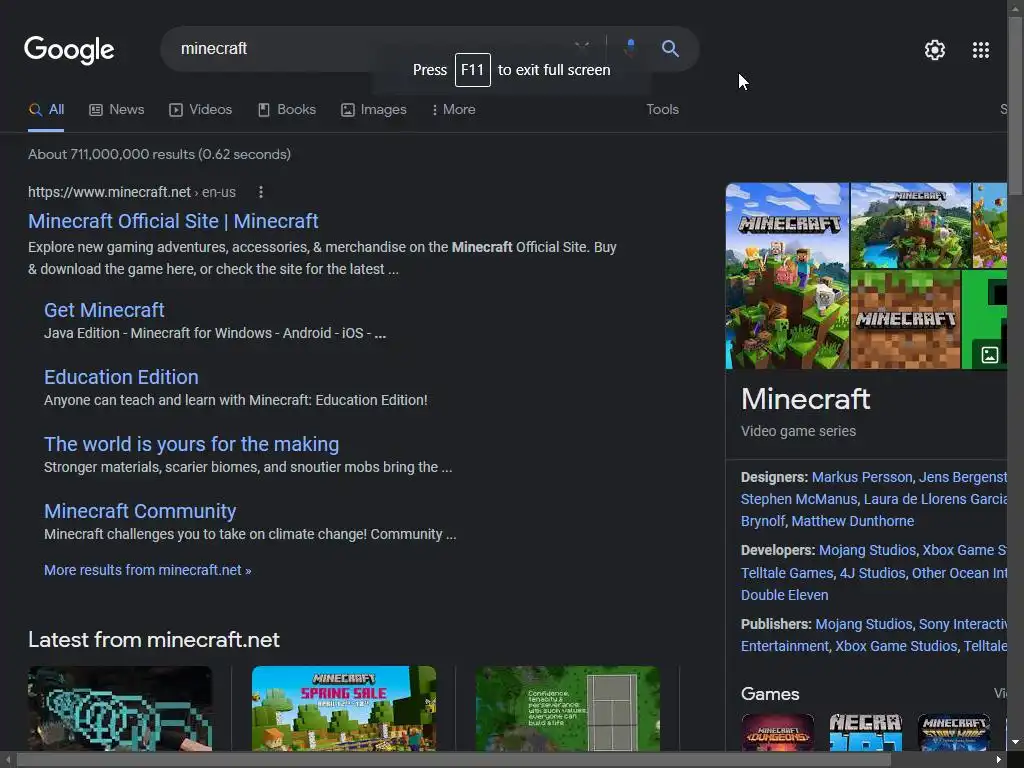Click the Minecraft knowledge panel title
The image size is (1024, 768).
805,399
